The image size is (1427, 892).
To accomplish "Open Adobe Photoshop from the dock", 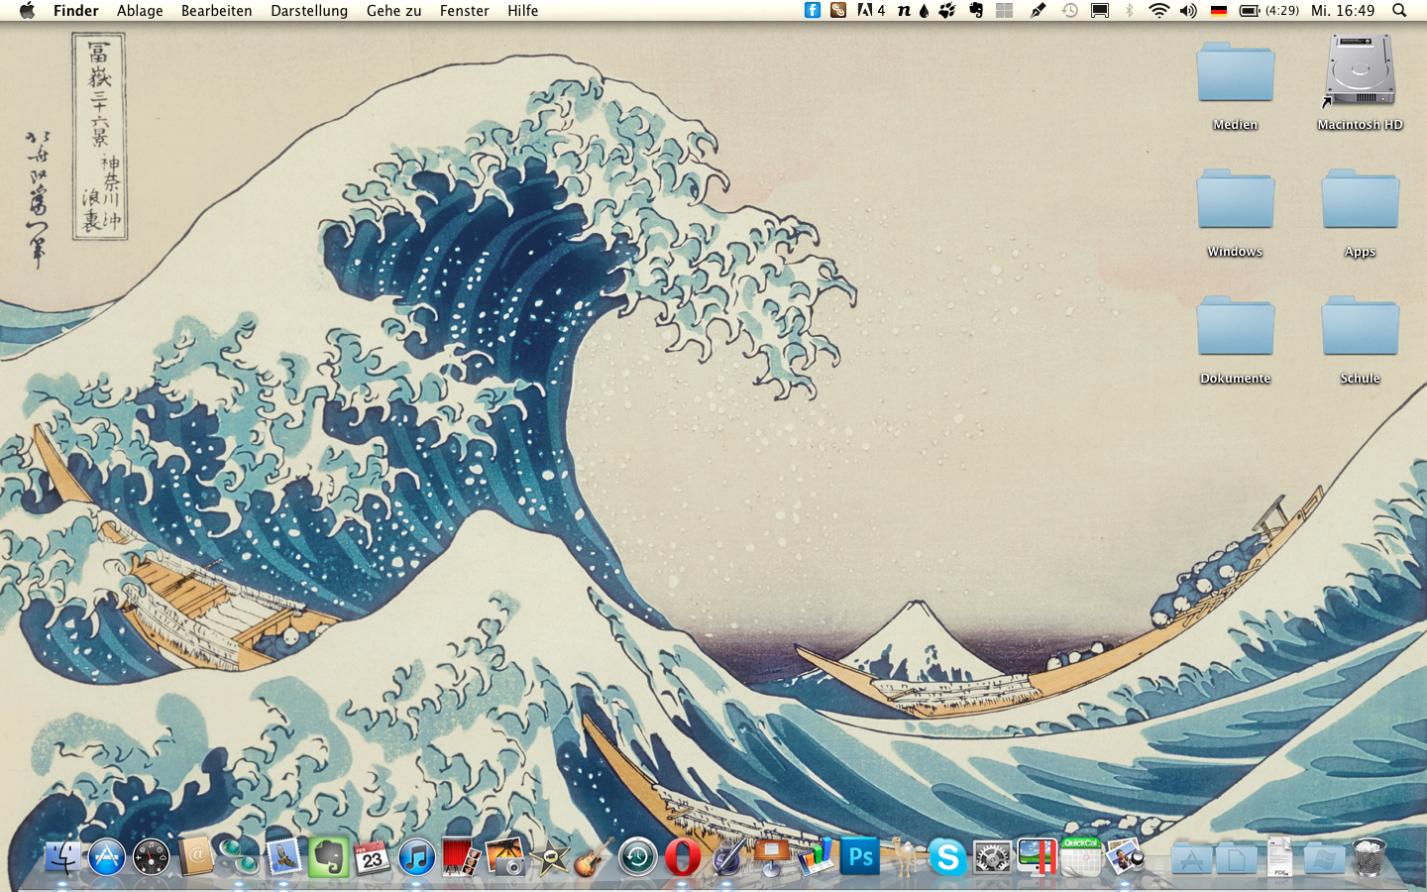I will (859, 857).
